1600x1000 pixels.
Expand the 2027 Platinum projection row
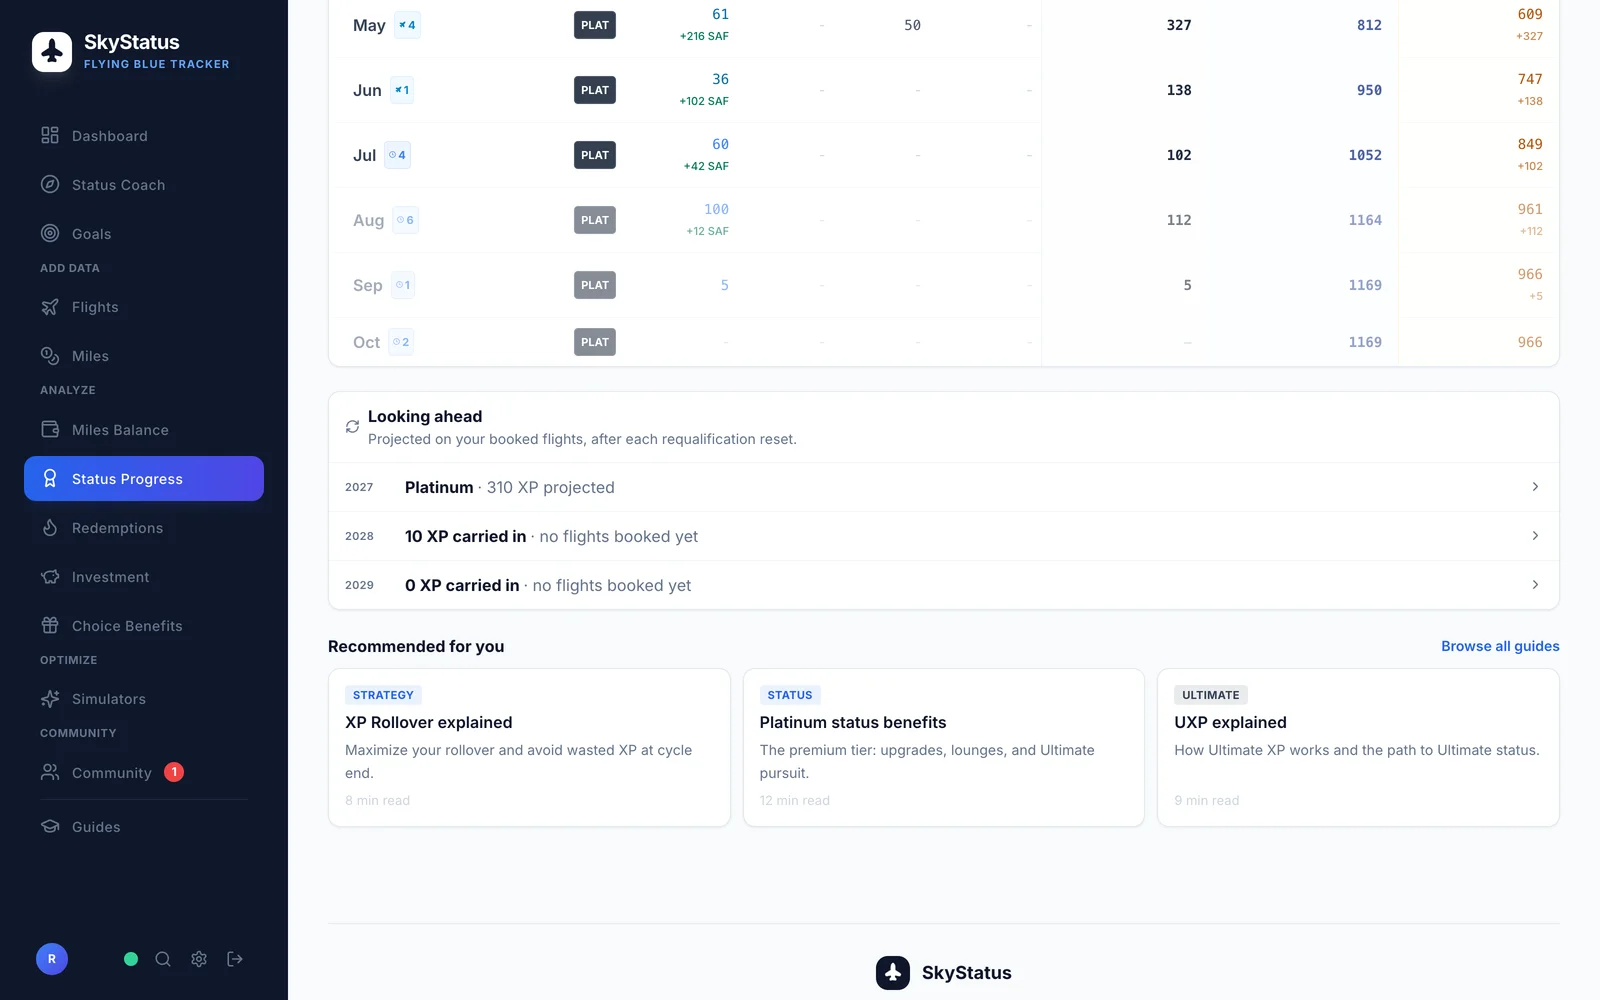tap(944, 487)
